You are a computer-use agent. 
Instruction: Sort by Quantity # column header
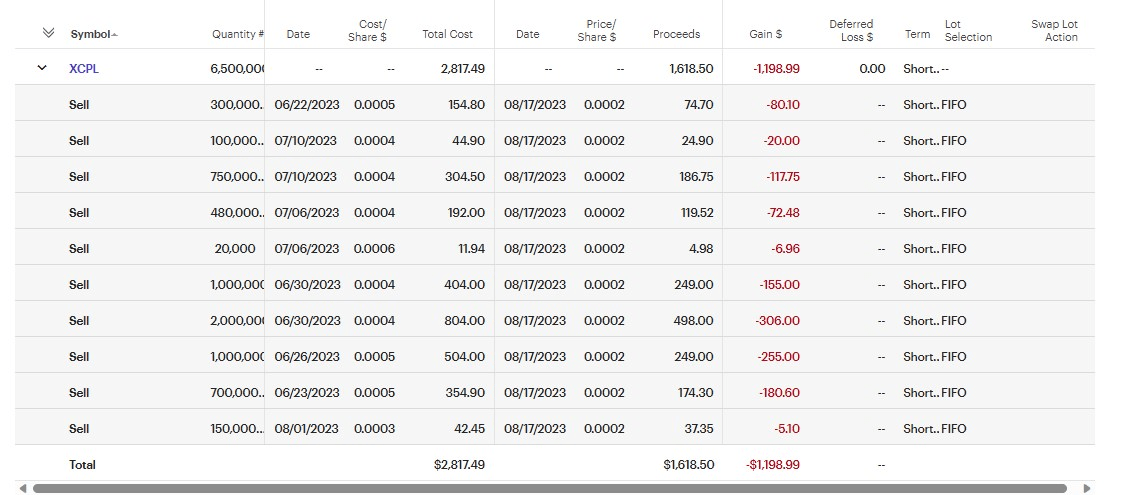coord(237,34)
